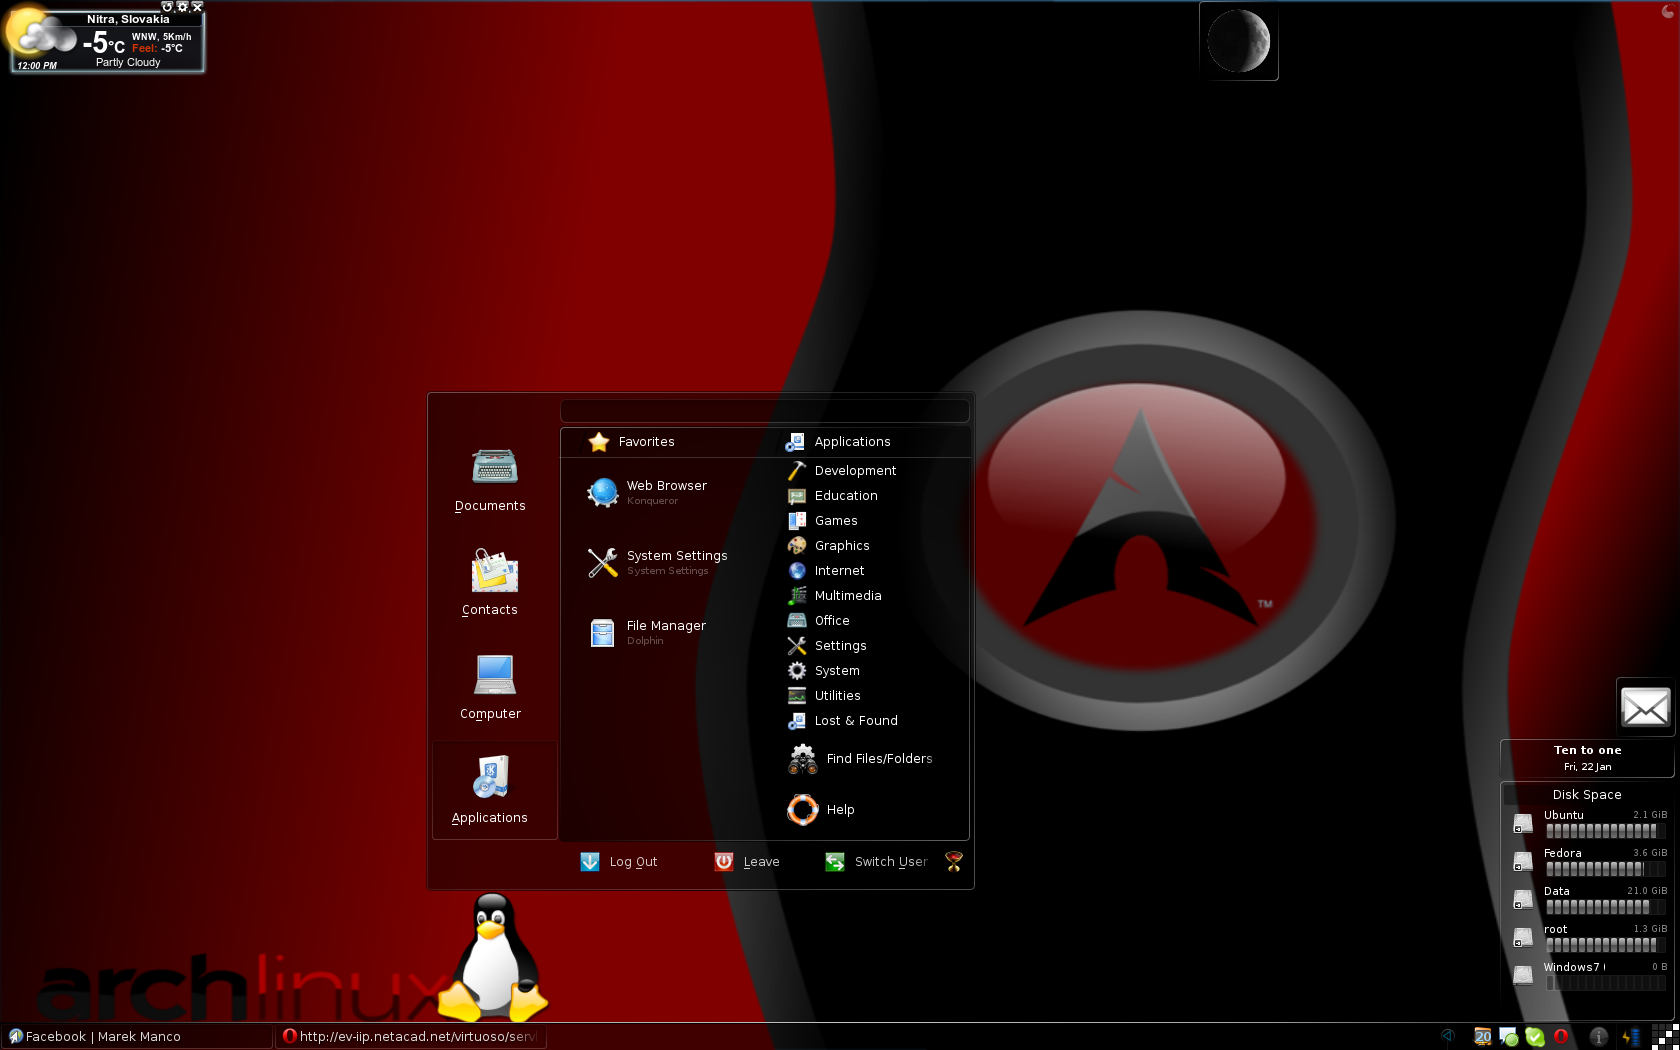This screenshot has width=1680, height=1050.
Task: Click Nitra, Slovakia location in weather widget
Action: pyautogui.click(x=128, y=19)
